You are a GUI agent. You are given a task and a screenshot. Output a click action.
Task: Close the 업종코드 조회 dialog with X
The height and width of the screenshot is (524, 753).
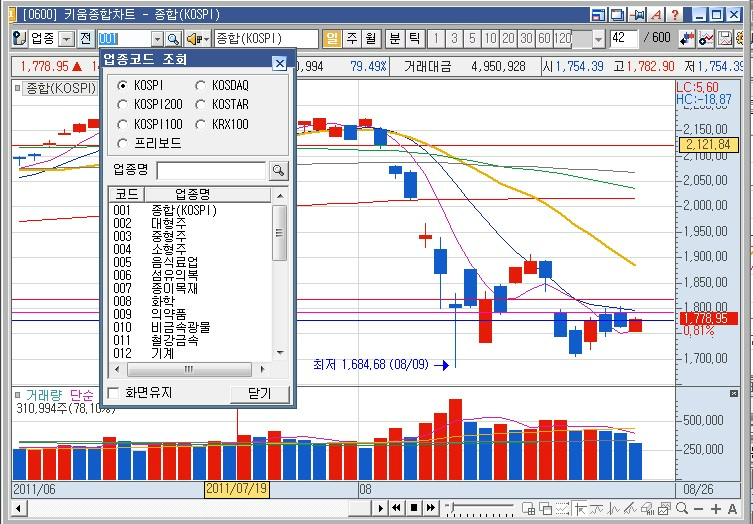point(279,63)
